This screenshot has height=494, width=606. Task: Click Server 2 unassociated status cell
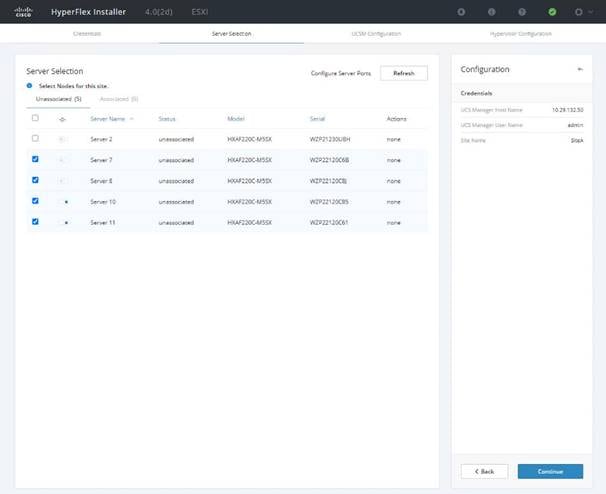(x=176, y=139)
